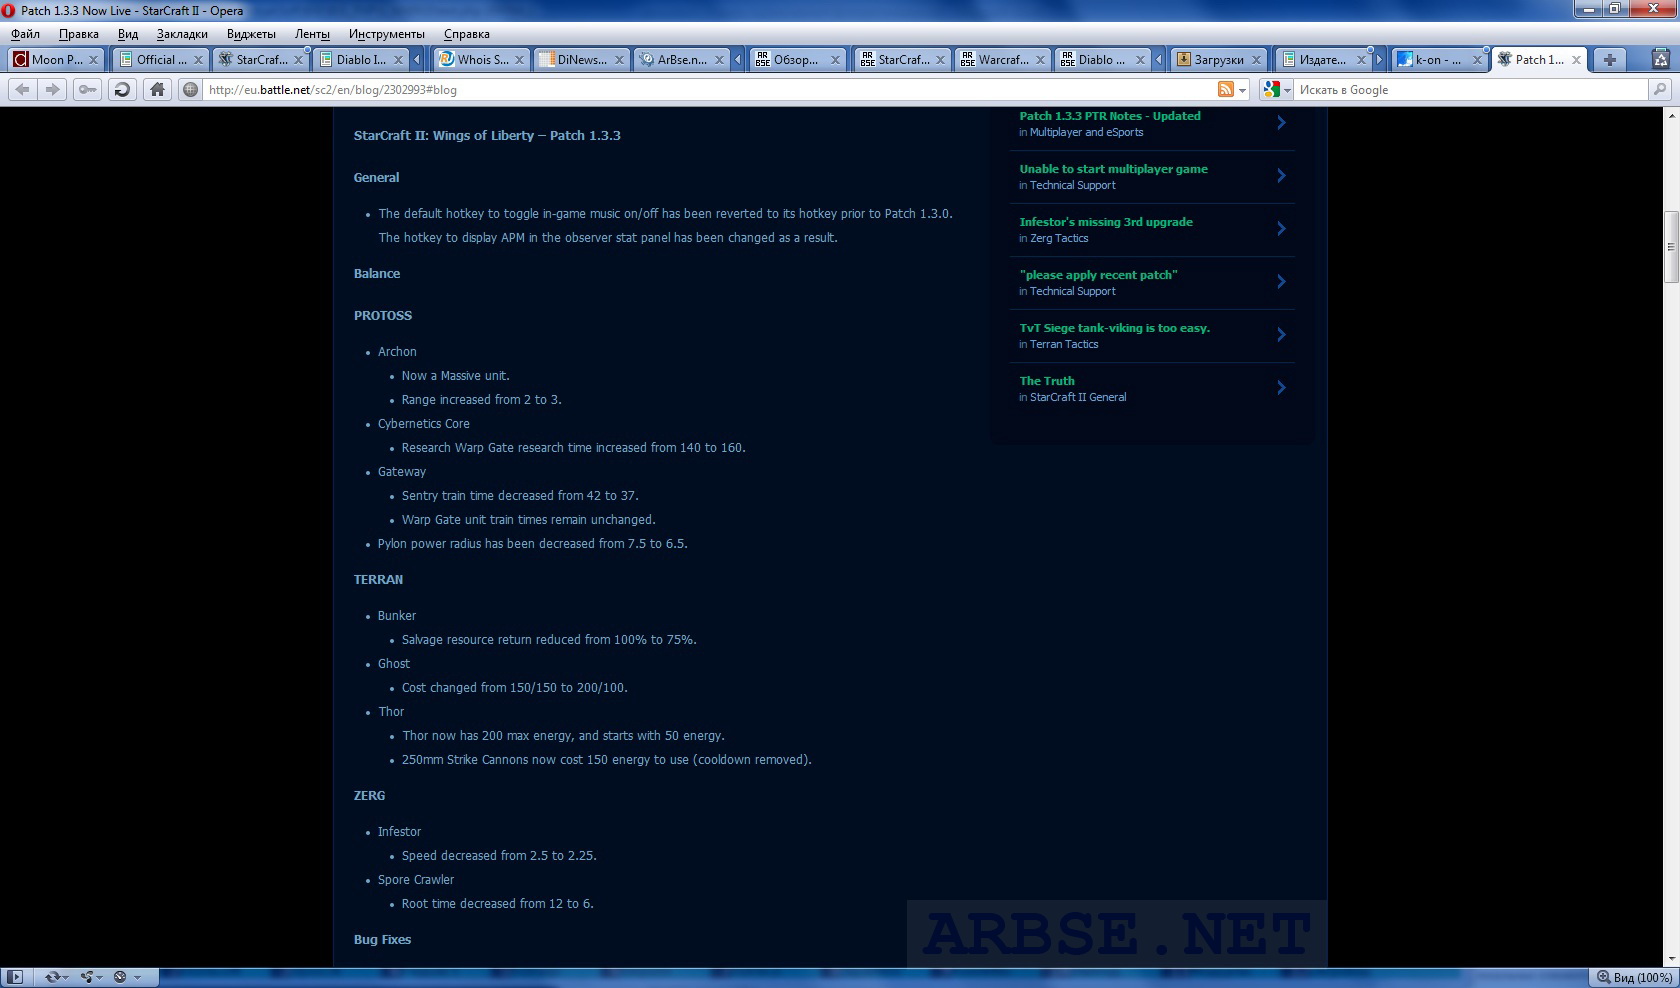Close the Whois S... tab
The image size is (1680, 988).
(519, 60)
